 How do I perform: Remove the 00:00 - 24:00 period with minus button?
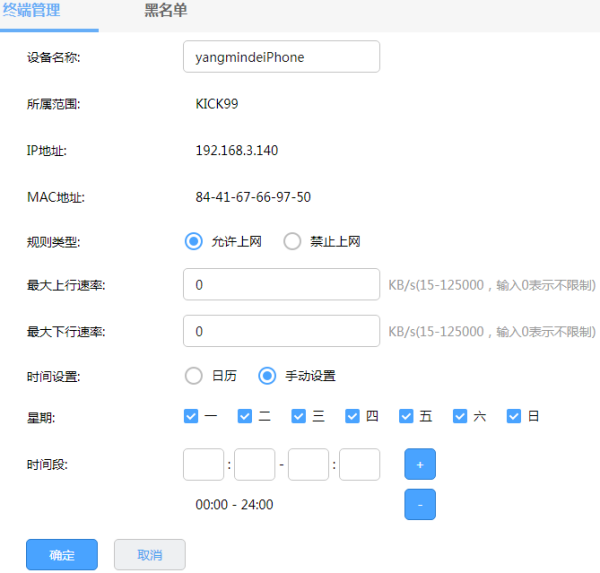pyautogui.click(x=420, y=505)
